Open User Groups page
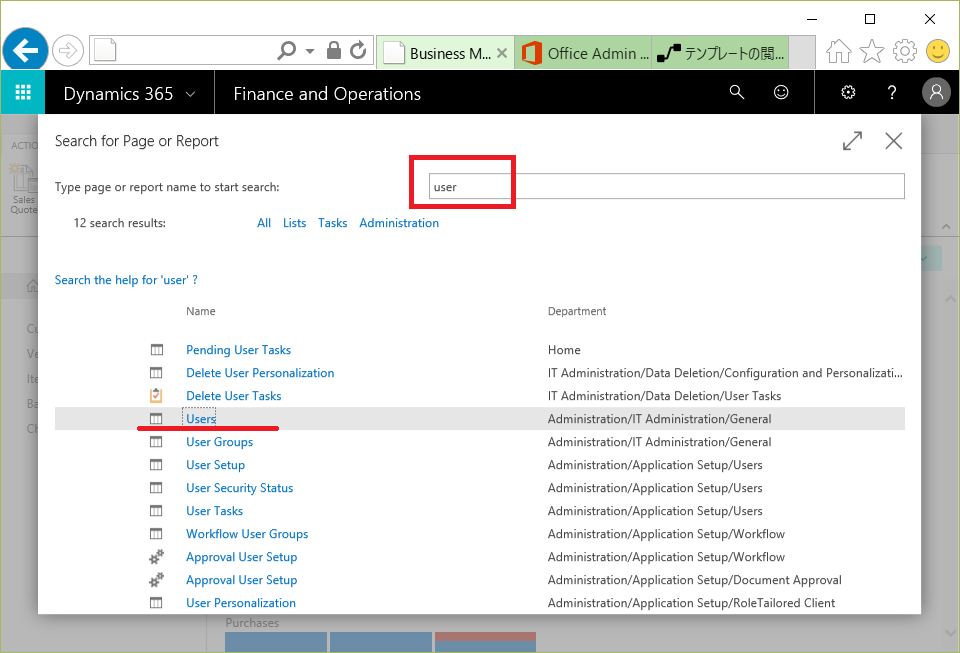The image size is (960, 653). (x=220, y=442)
